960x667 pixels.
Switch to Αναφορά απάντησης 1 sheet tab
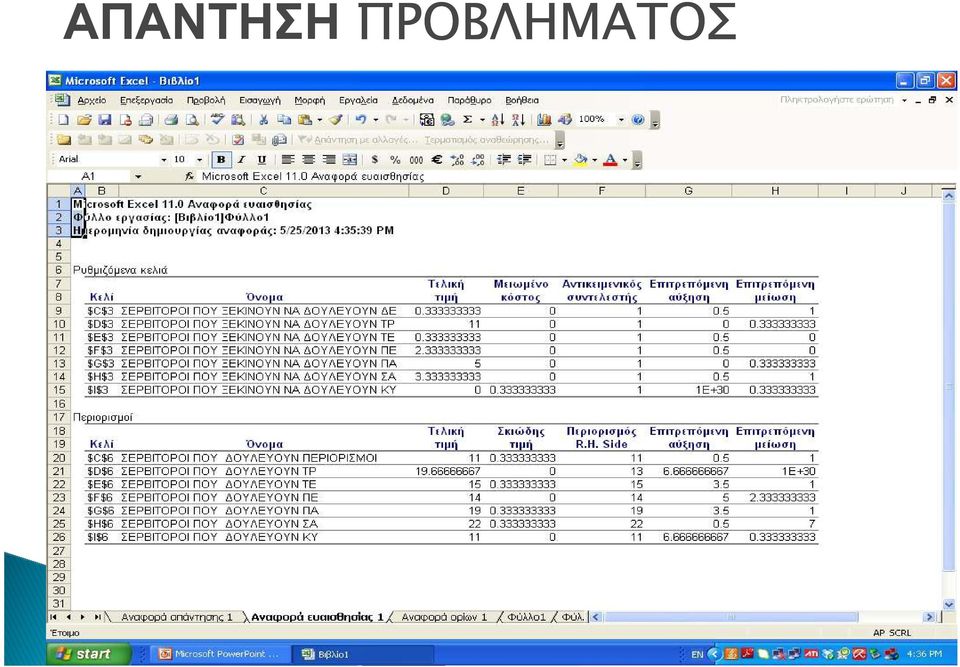[x=177, y=617]
